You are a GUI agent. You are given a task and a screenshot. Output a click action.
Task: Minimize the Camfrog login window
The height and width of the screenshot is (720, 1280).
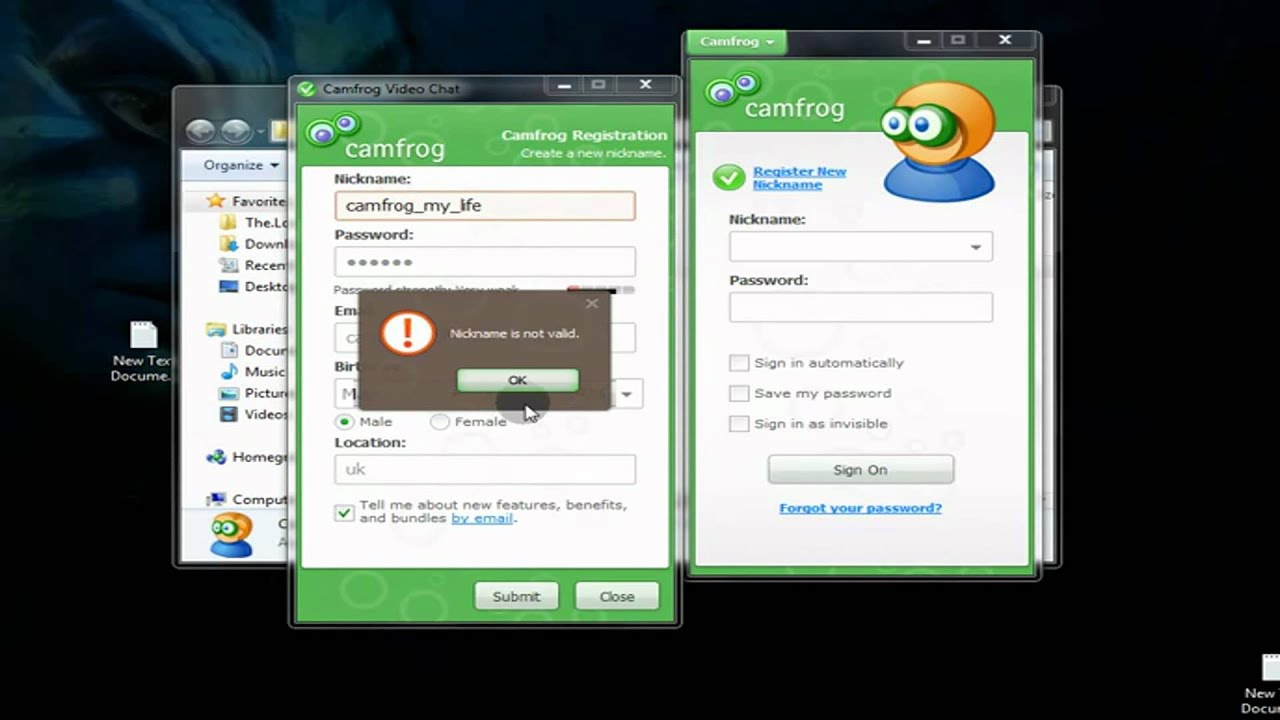point(924,41)
